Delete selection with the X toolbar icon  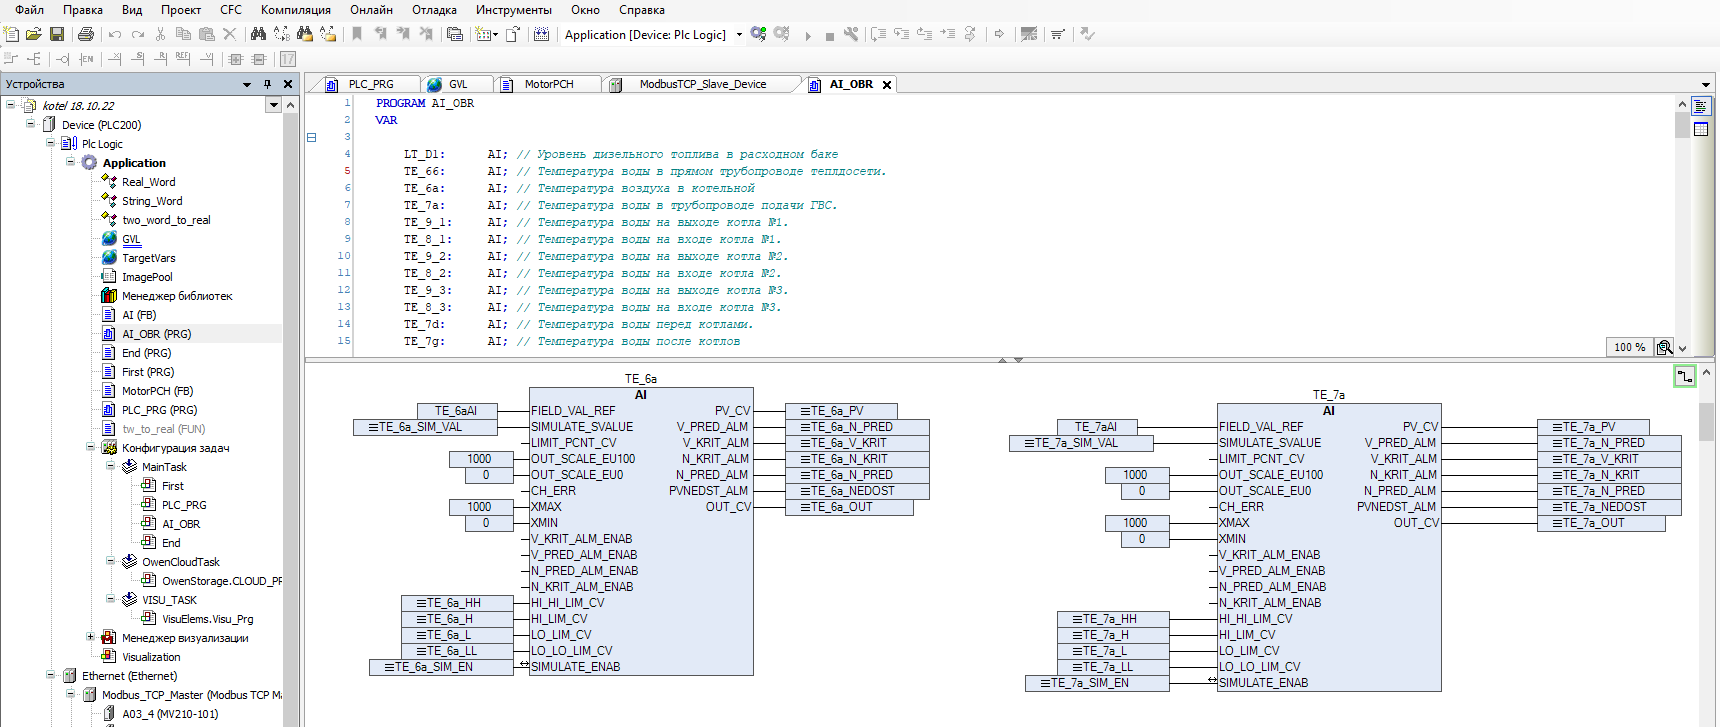[229, 34]
